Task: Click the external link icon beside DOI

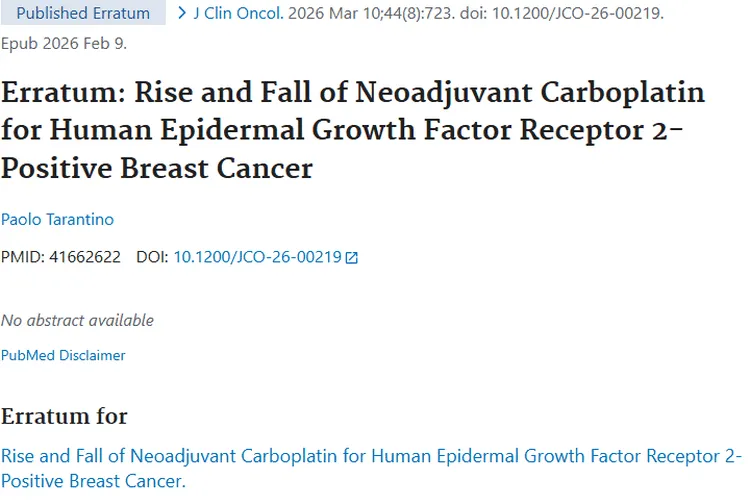Action: pos(351,258)
